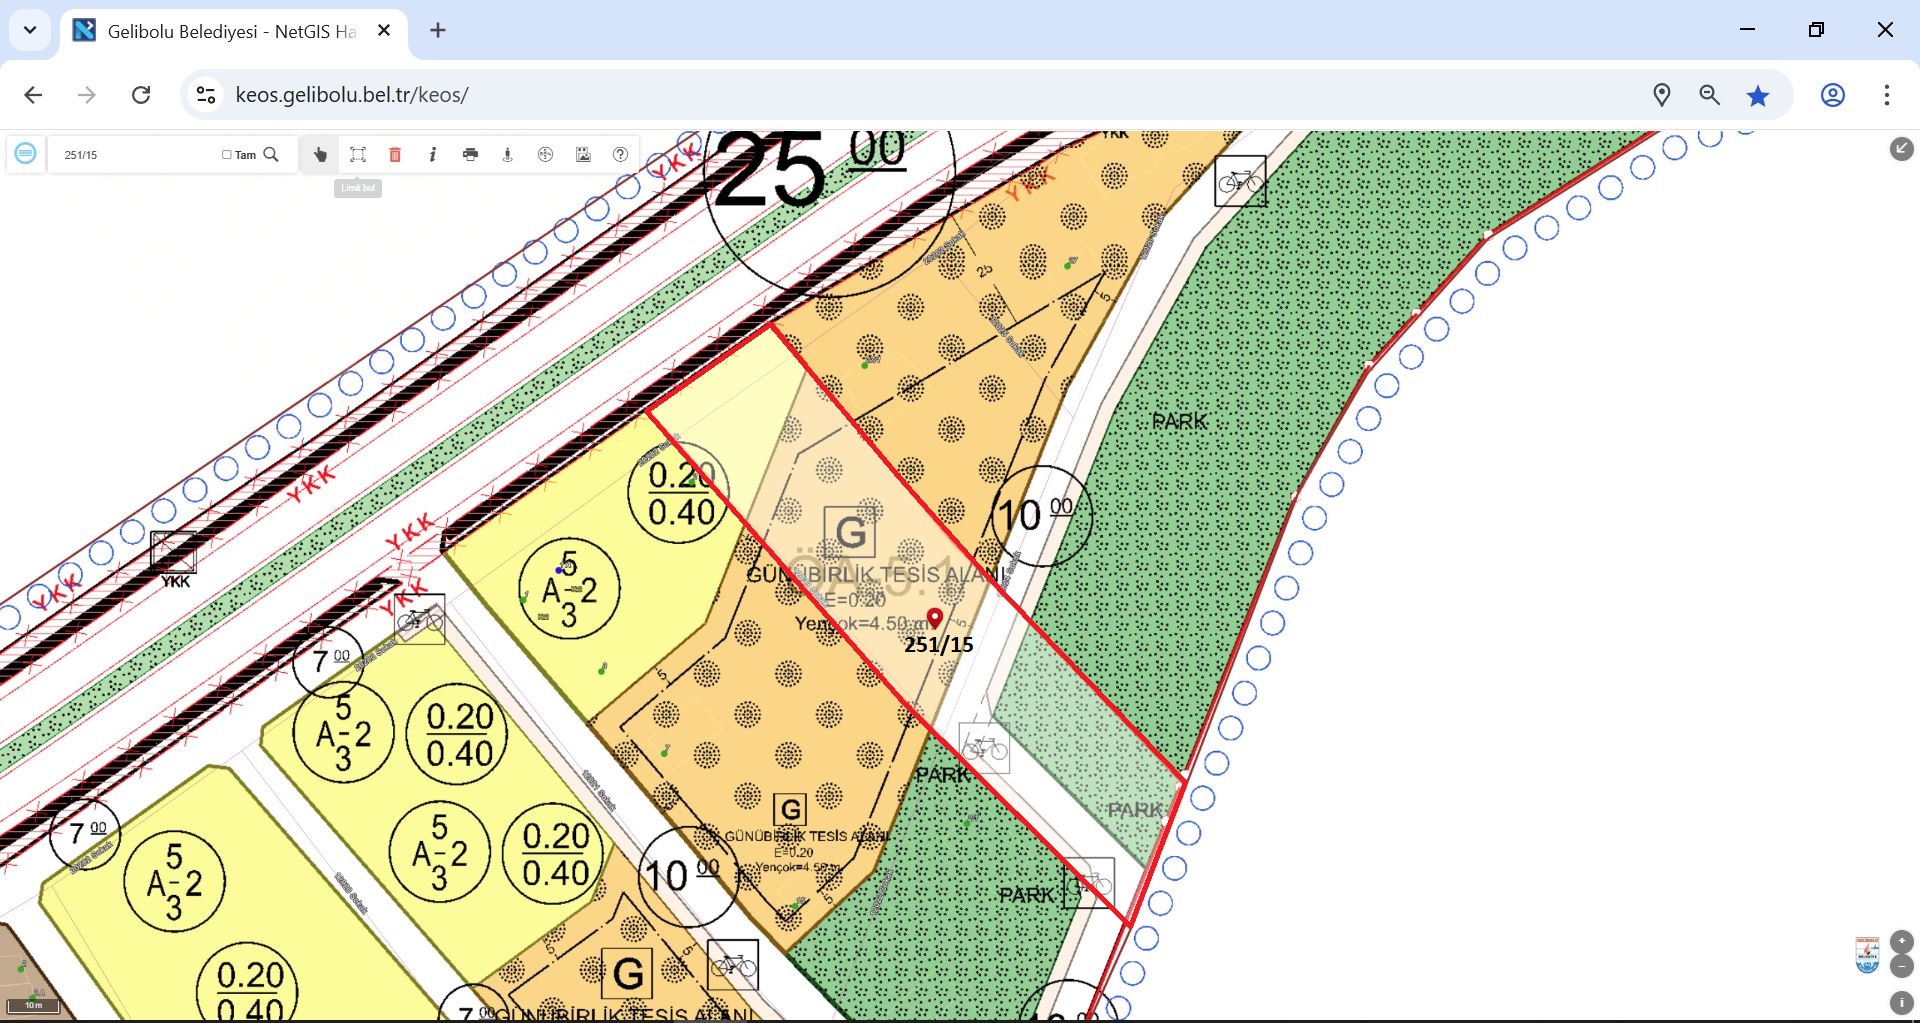The image size is (1920, 1023).
Task: View site information icon in address bar
Action: tap(206, 95)
